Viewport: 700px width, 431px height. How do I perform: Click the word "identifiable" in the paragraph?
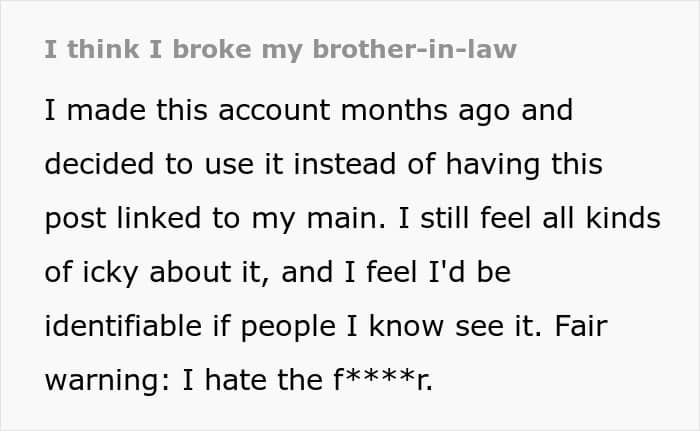click(x=123, y=326)
